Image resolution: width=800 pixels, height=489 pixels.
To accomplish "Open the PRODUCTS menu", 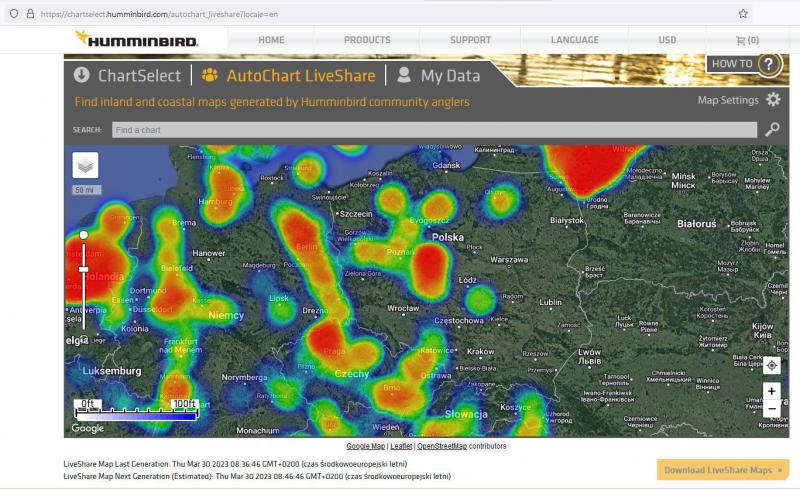I will click(367, 40).
